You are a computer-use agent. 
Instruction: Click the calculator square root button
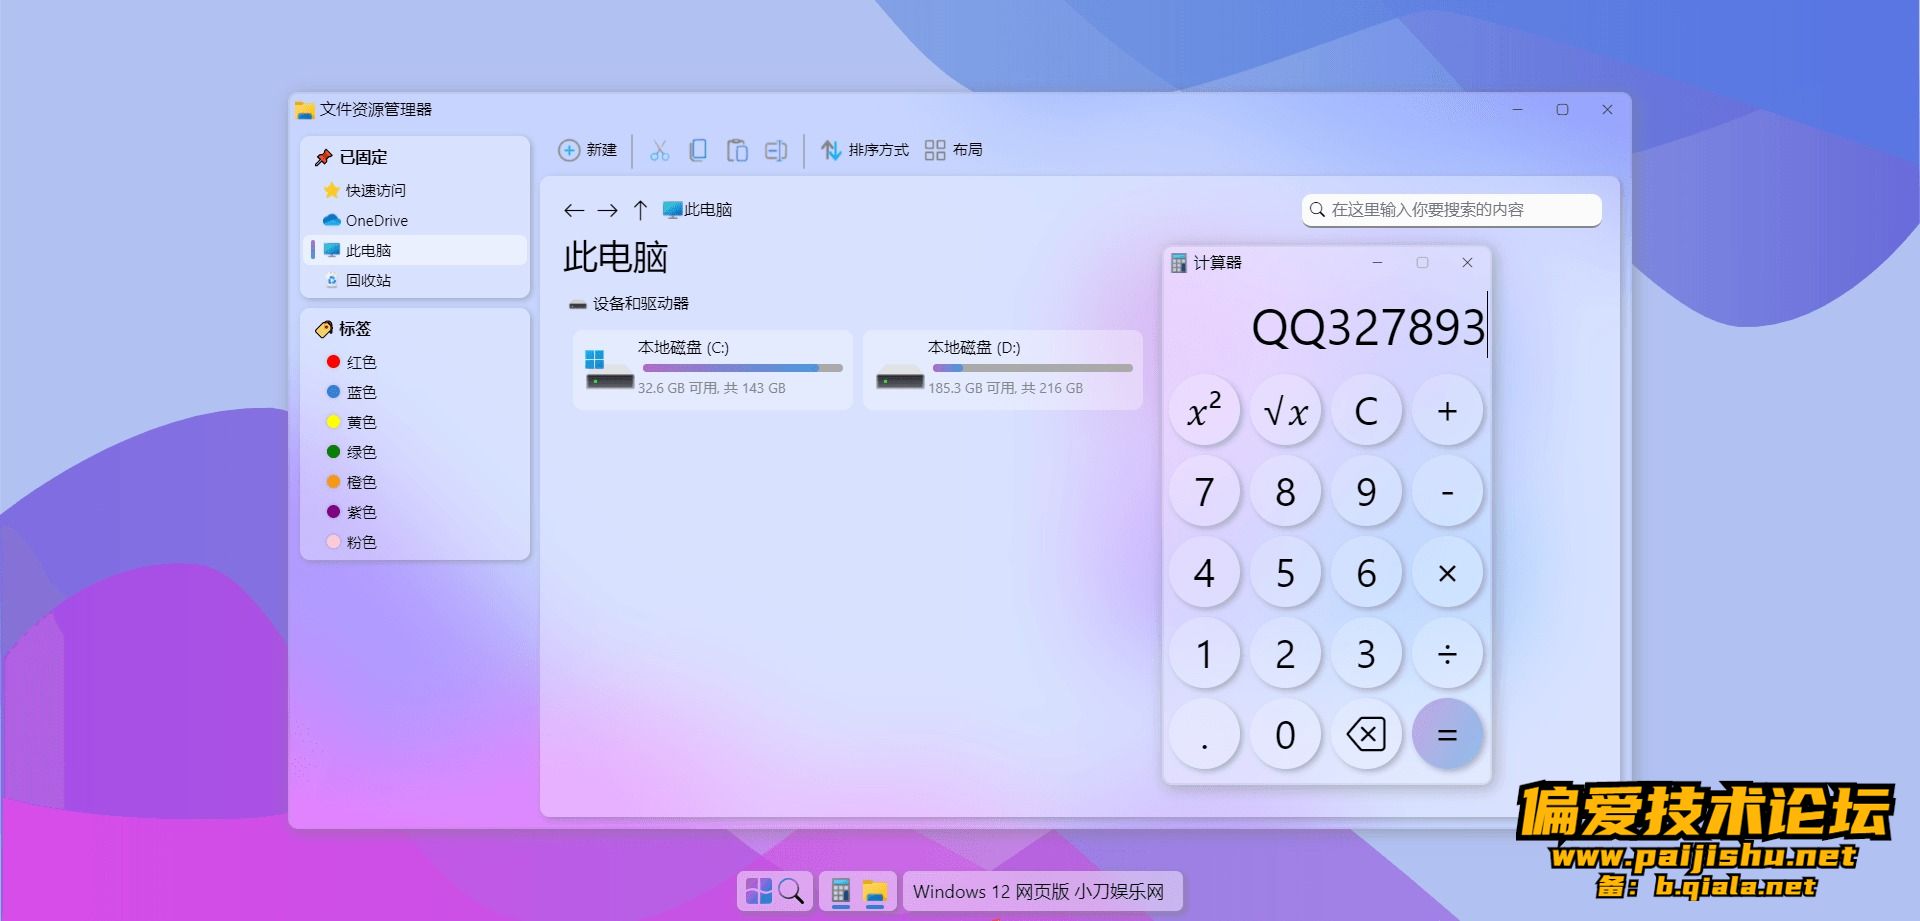coord(1285,411)
